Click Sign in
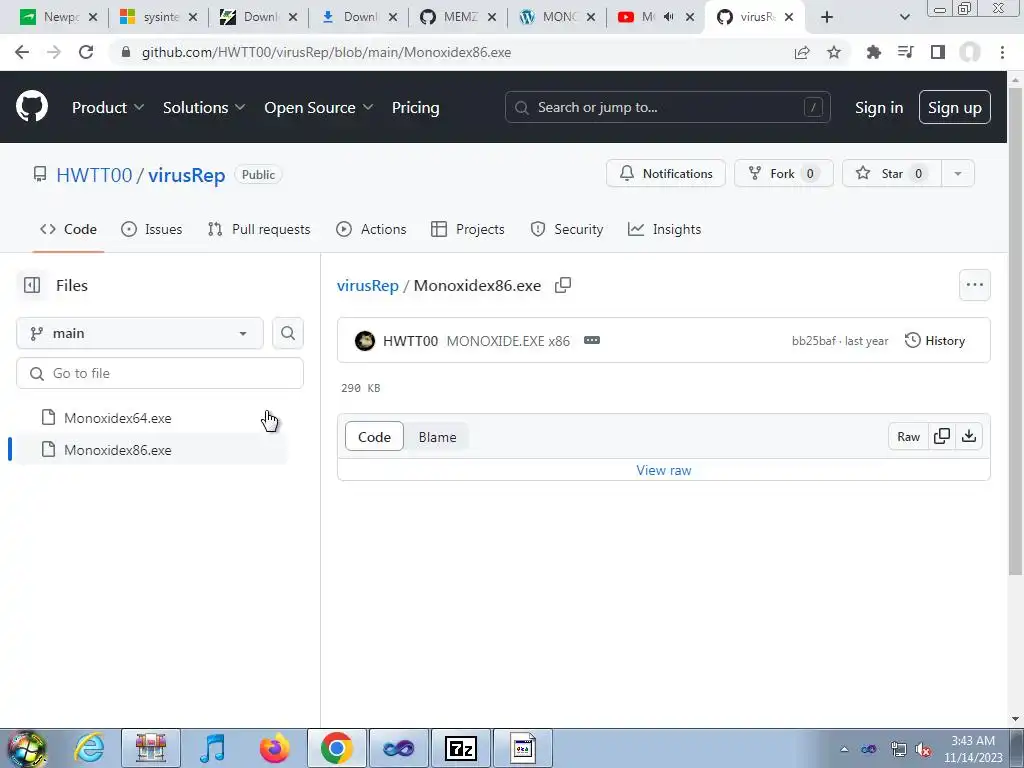This screenshot has width=1024, height=768. pyautogui.click(x=879, y=107)
